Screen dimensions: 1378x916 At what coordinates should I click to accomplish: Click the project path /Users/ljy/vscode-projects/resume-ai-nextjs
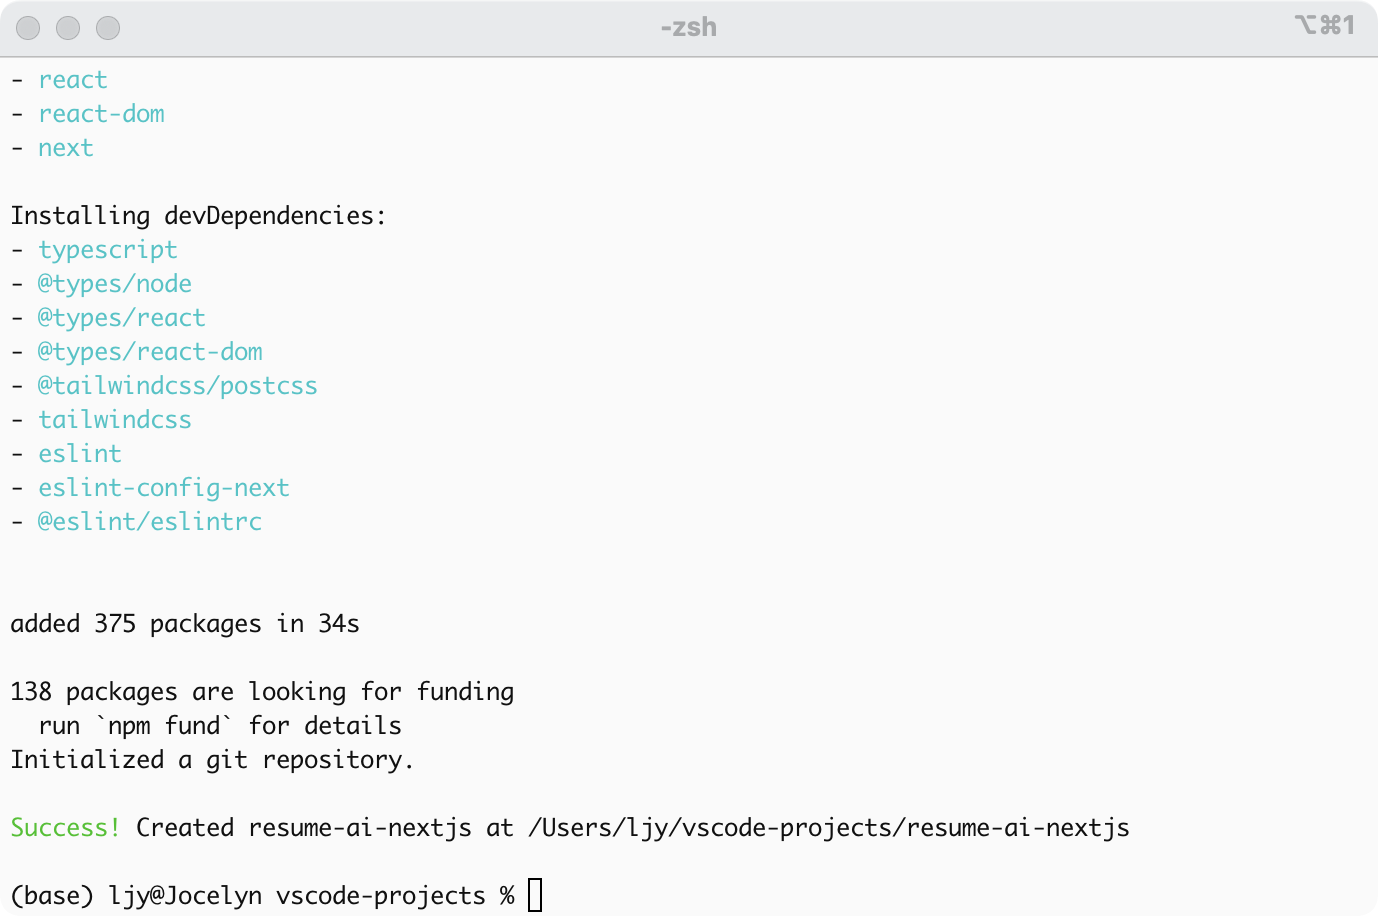click(x=829, y=828)
